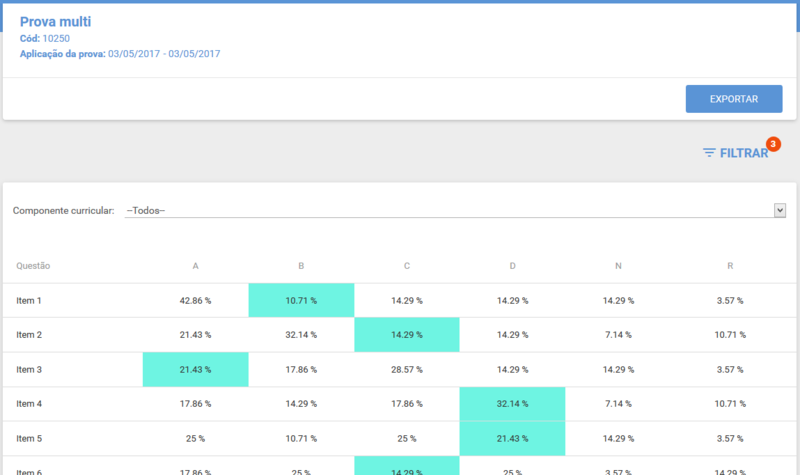Screen dimensions: 800x475
Task: Open the Componente curricular dropdown arrow
Action: click(780, 210)
